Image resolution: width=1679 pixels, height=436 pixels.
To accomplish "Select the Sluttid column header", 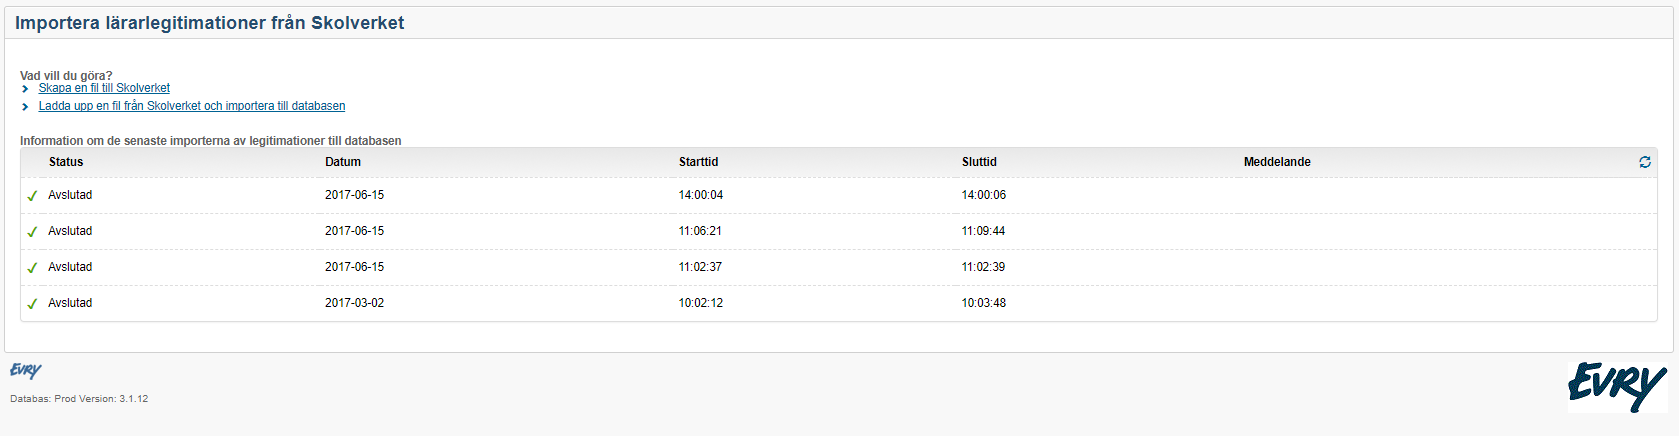I will pos(979,162).
